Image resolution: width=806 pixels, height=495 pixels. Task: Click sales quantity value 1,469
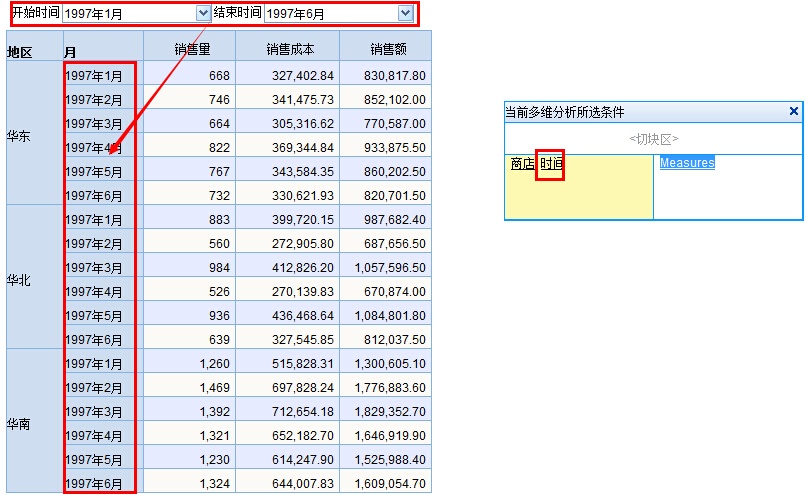[215, 388]
